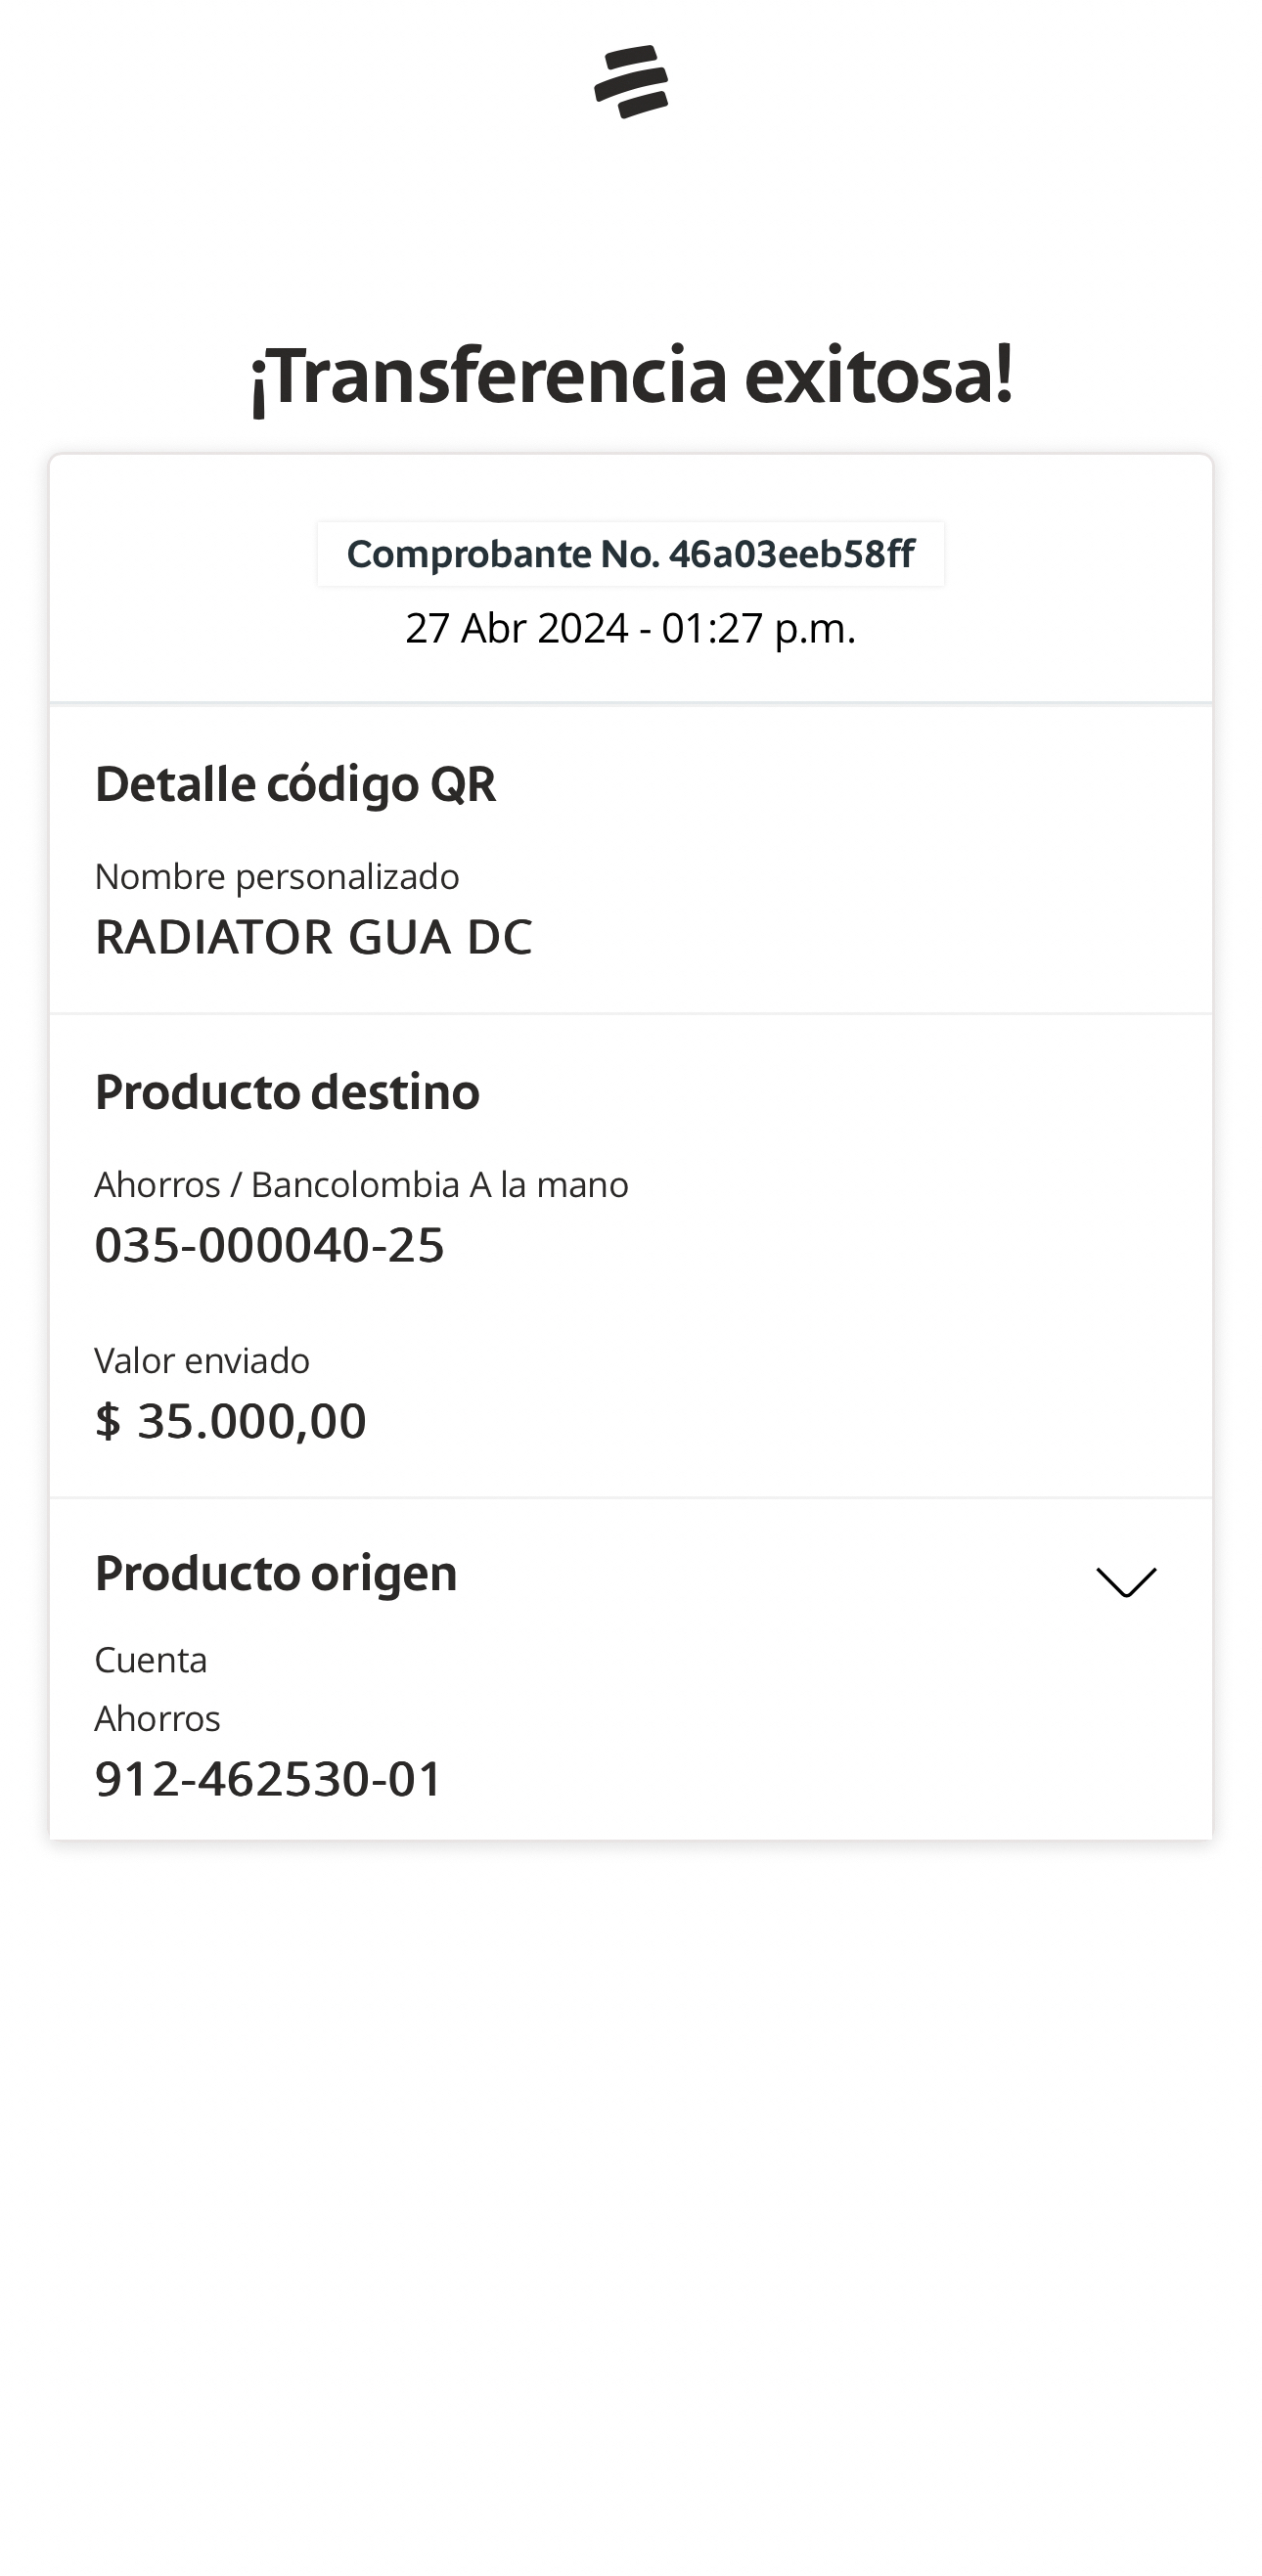Image resolution: width=1262 pixels, height=2576 pixels.
Task: Select the ¡Transferencia exitosa! heading
Action: point(631,375)
